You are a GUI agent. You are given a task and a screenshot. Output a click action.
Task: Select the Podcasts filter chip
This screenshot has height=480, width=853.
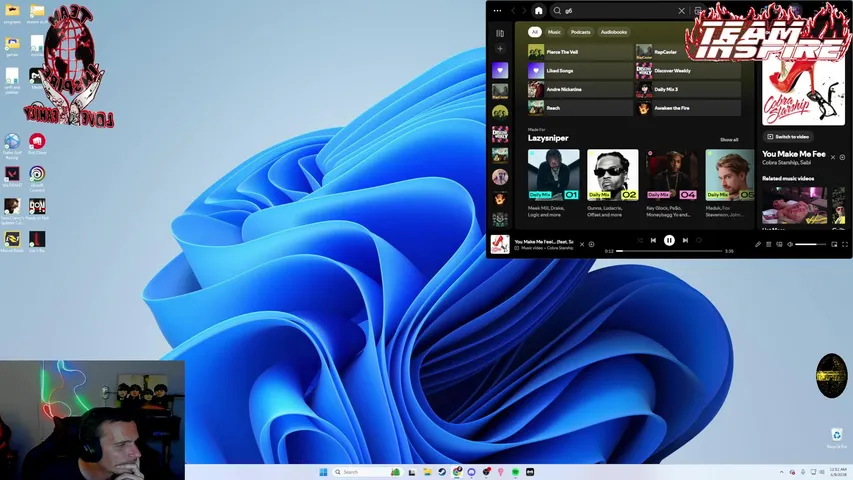(x=580, y=32)
